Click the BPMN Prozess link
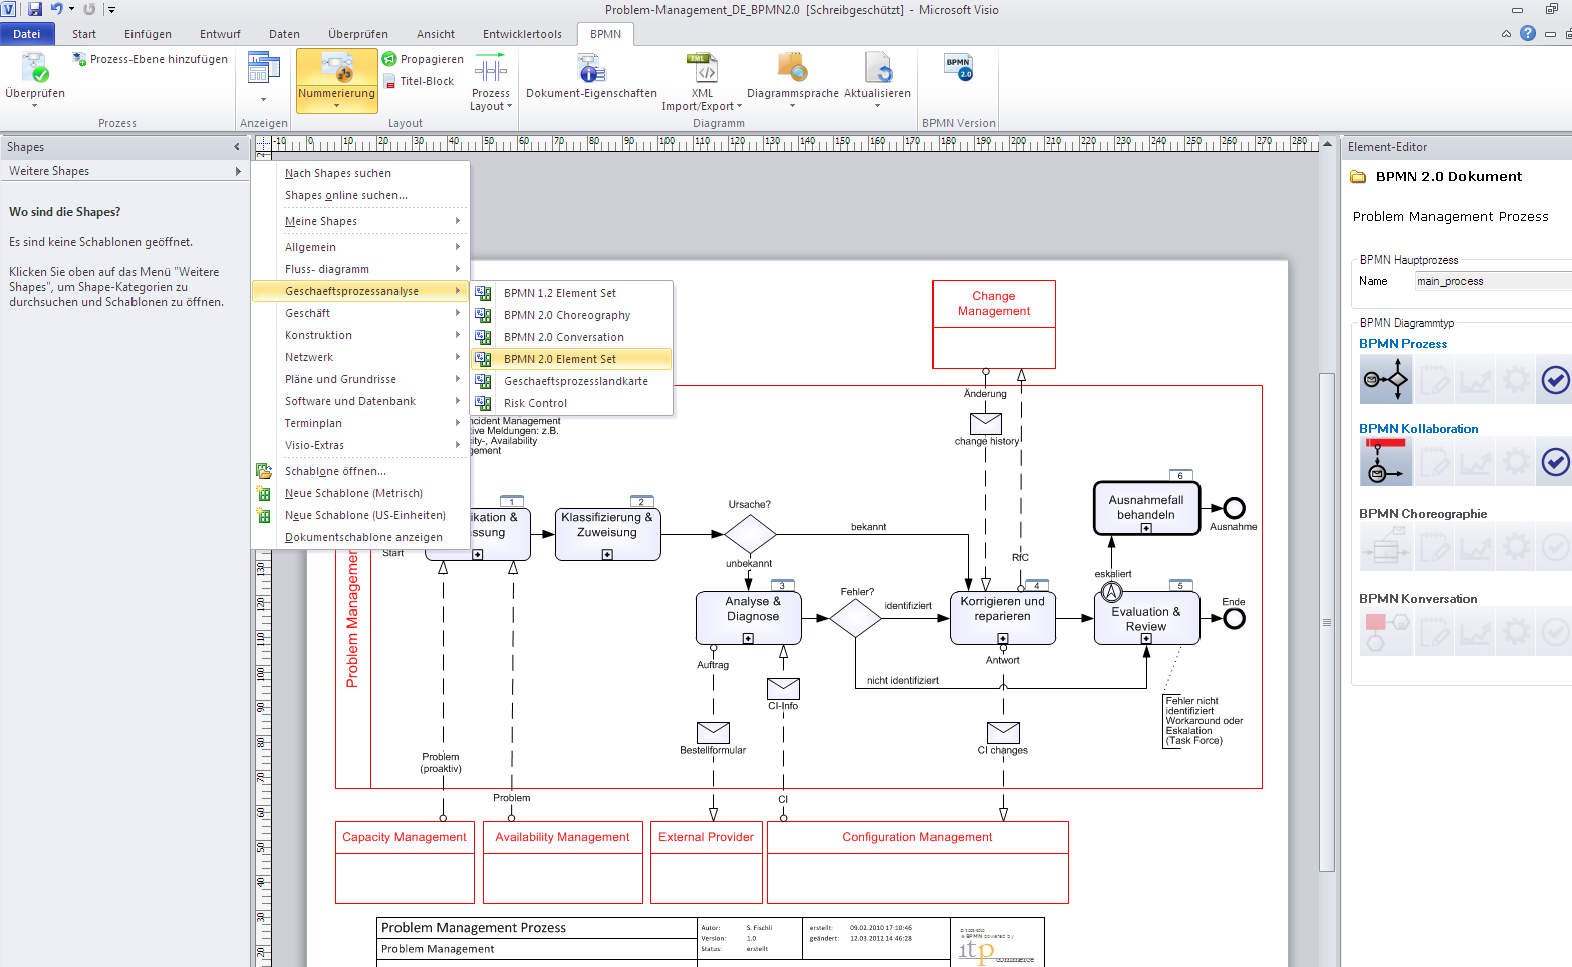Screen dimensions: 1572x967 1403,344
